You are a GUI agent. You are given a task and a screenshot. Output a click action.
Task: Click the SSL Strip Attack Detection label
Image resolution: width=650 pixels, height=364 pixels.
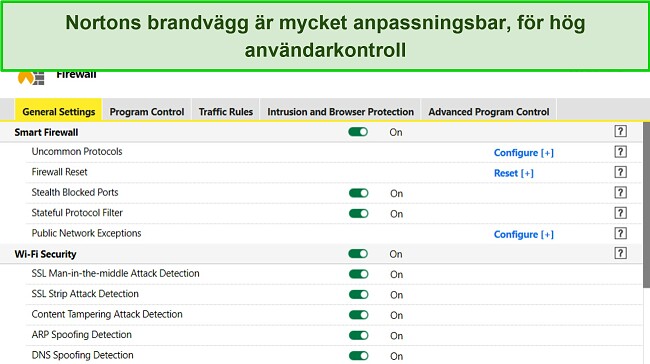pyautogui.click(x=85, y=294)
